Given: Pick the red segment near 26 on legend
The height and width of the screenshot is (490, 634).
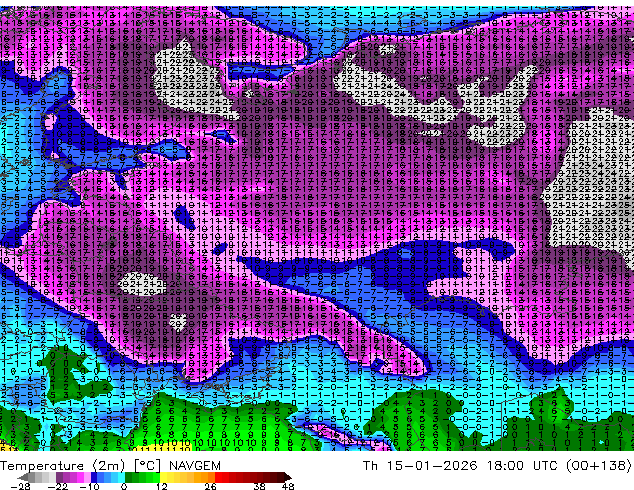Looking at the screenshot, I should [x=220, y=477].
